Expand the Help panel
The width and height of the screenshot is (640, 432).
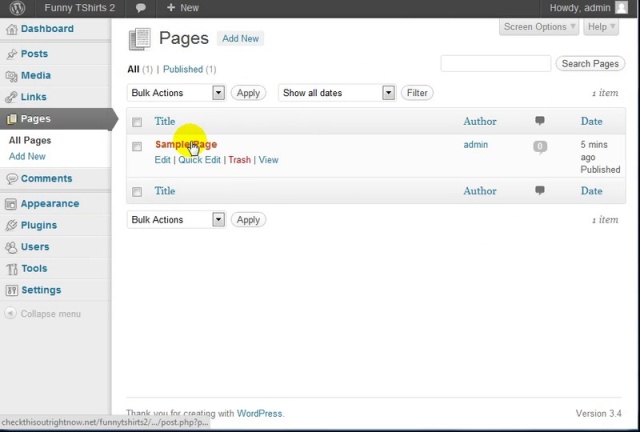coord(601,27)
